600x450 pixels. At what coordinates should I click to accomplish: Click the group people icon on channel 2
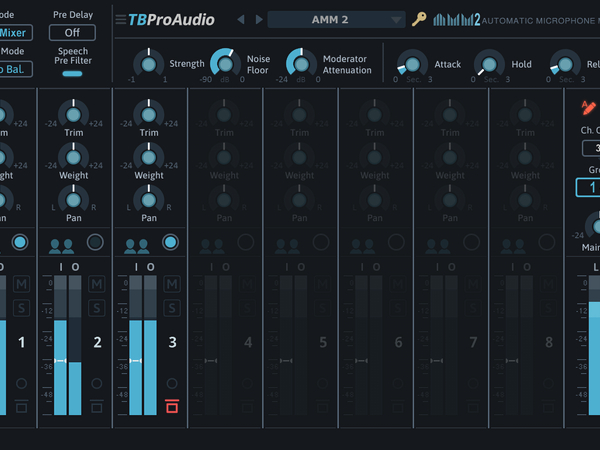61,243
